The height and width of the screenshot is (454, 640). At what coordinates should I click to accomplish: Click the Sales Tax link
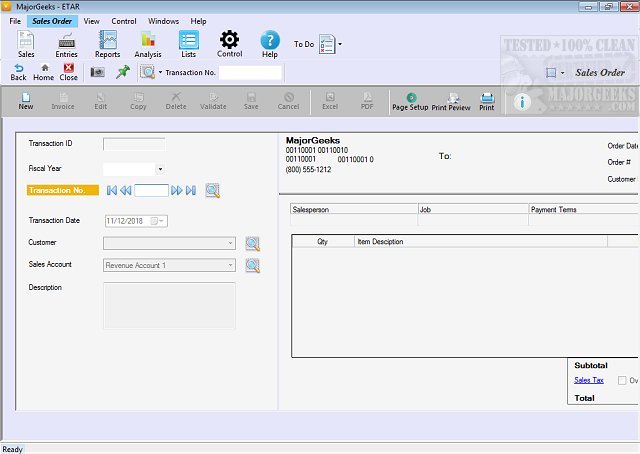(x=589, y=380)
